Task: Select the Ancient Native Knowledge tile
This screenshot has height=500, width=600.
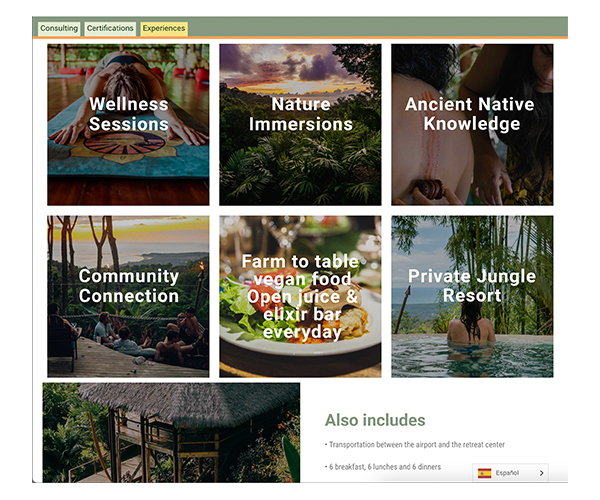Action: (472, 125)
